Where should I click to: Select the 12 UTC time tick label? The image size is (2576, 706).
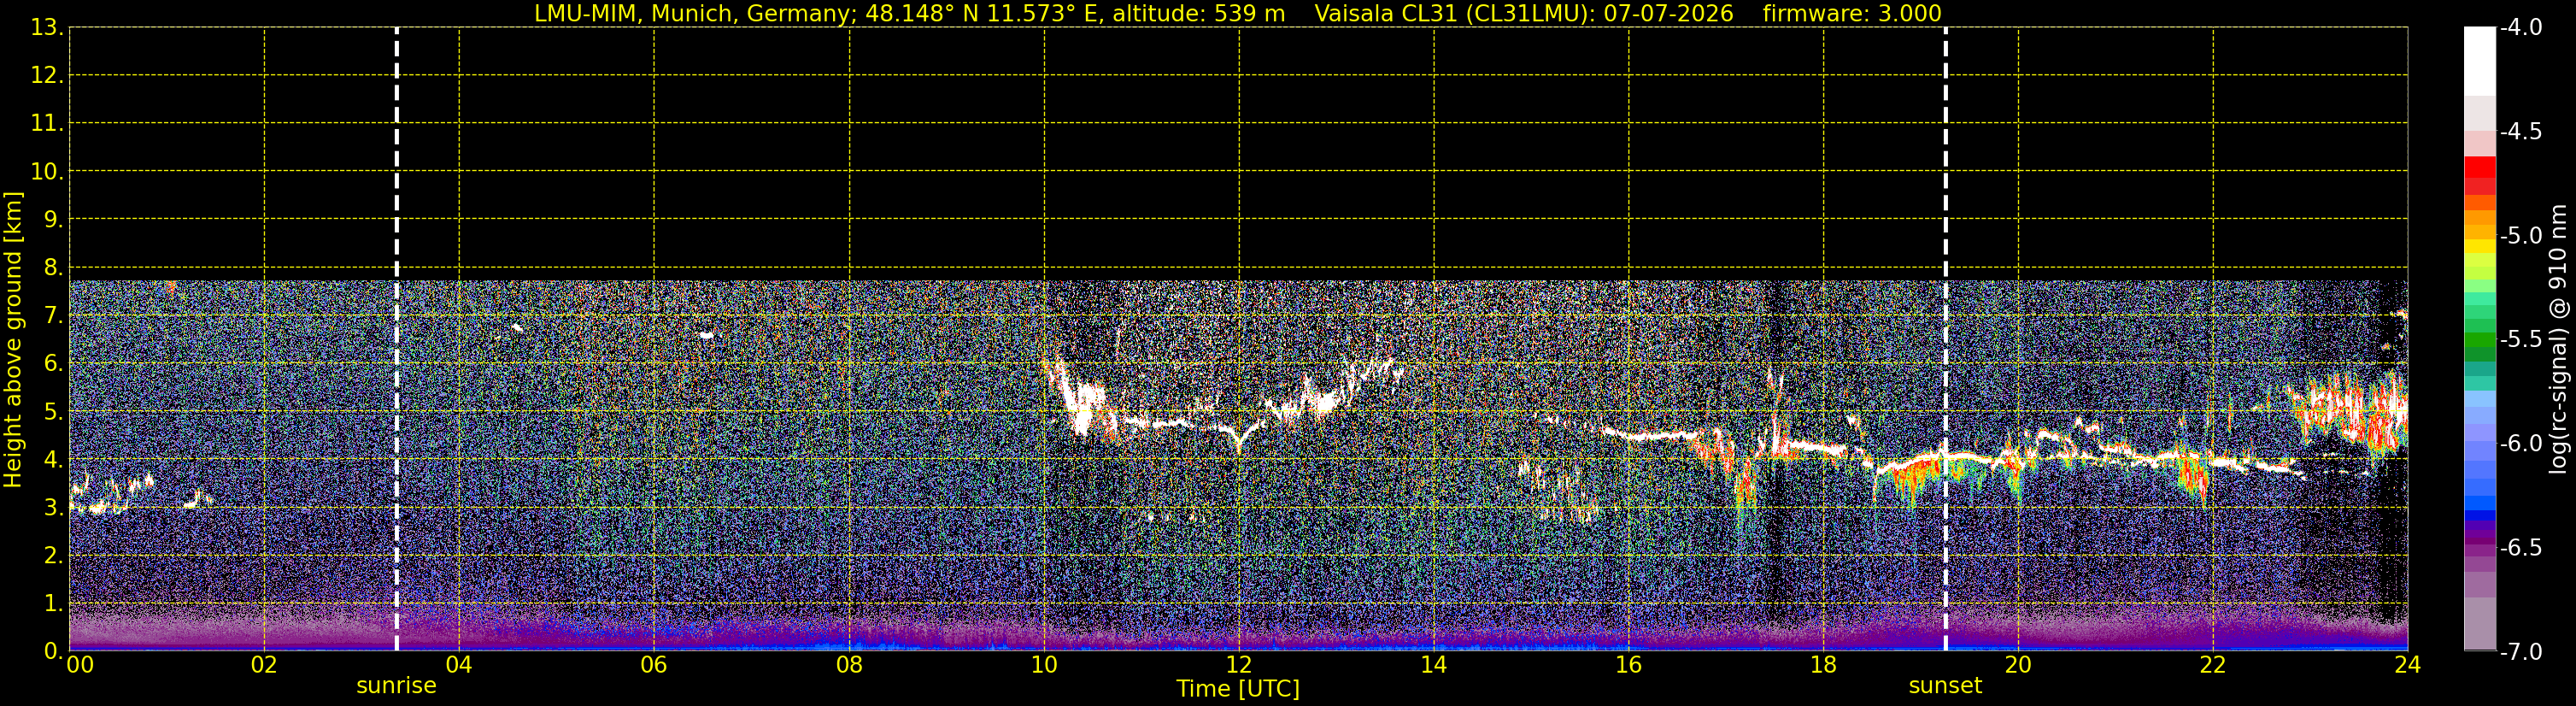coord(1239,665)
